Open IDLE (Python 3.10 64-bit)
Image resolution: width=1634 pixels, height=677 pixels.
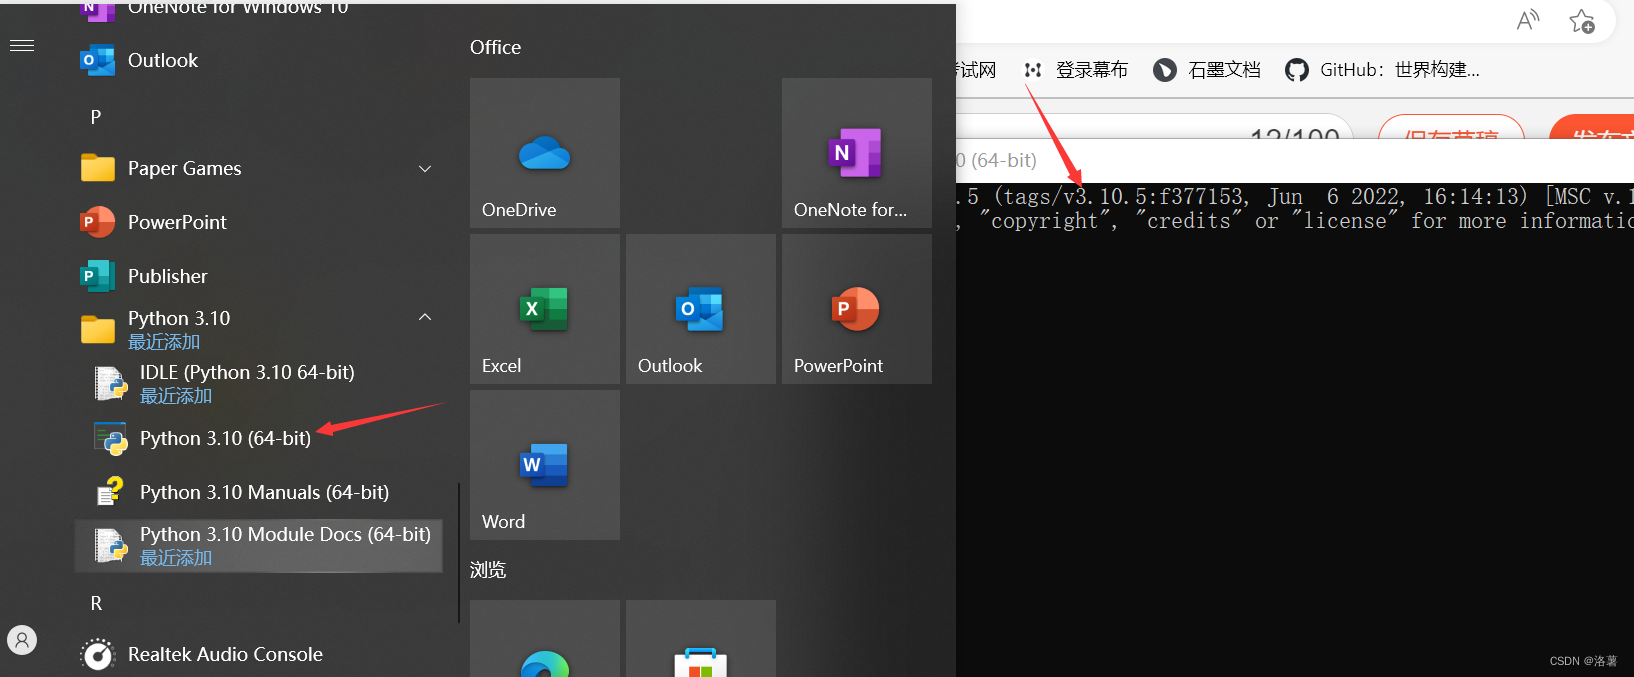click(258, 383)
